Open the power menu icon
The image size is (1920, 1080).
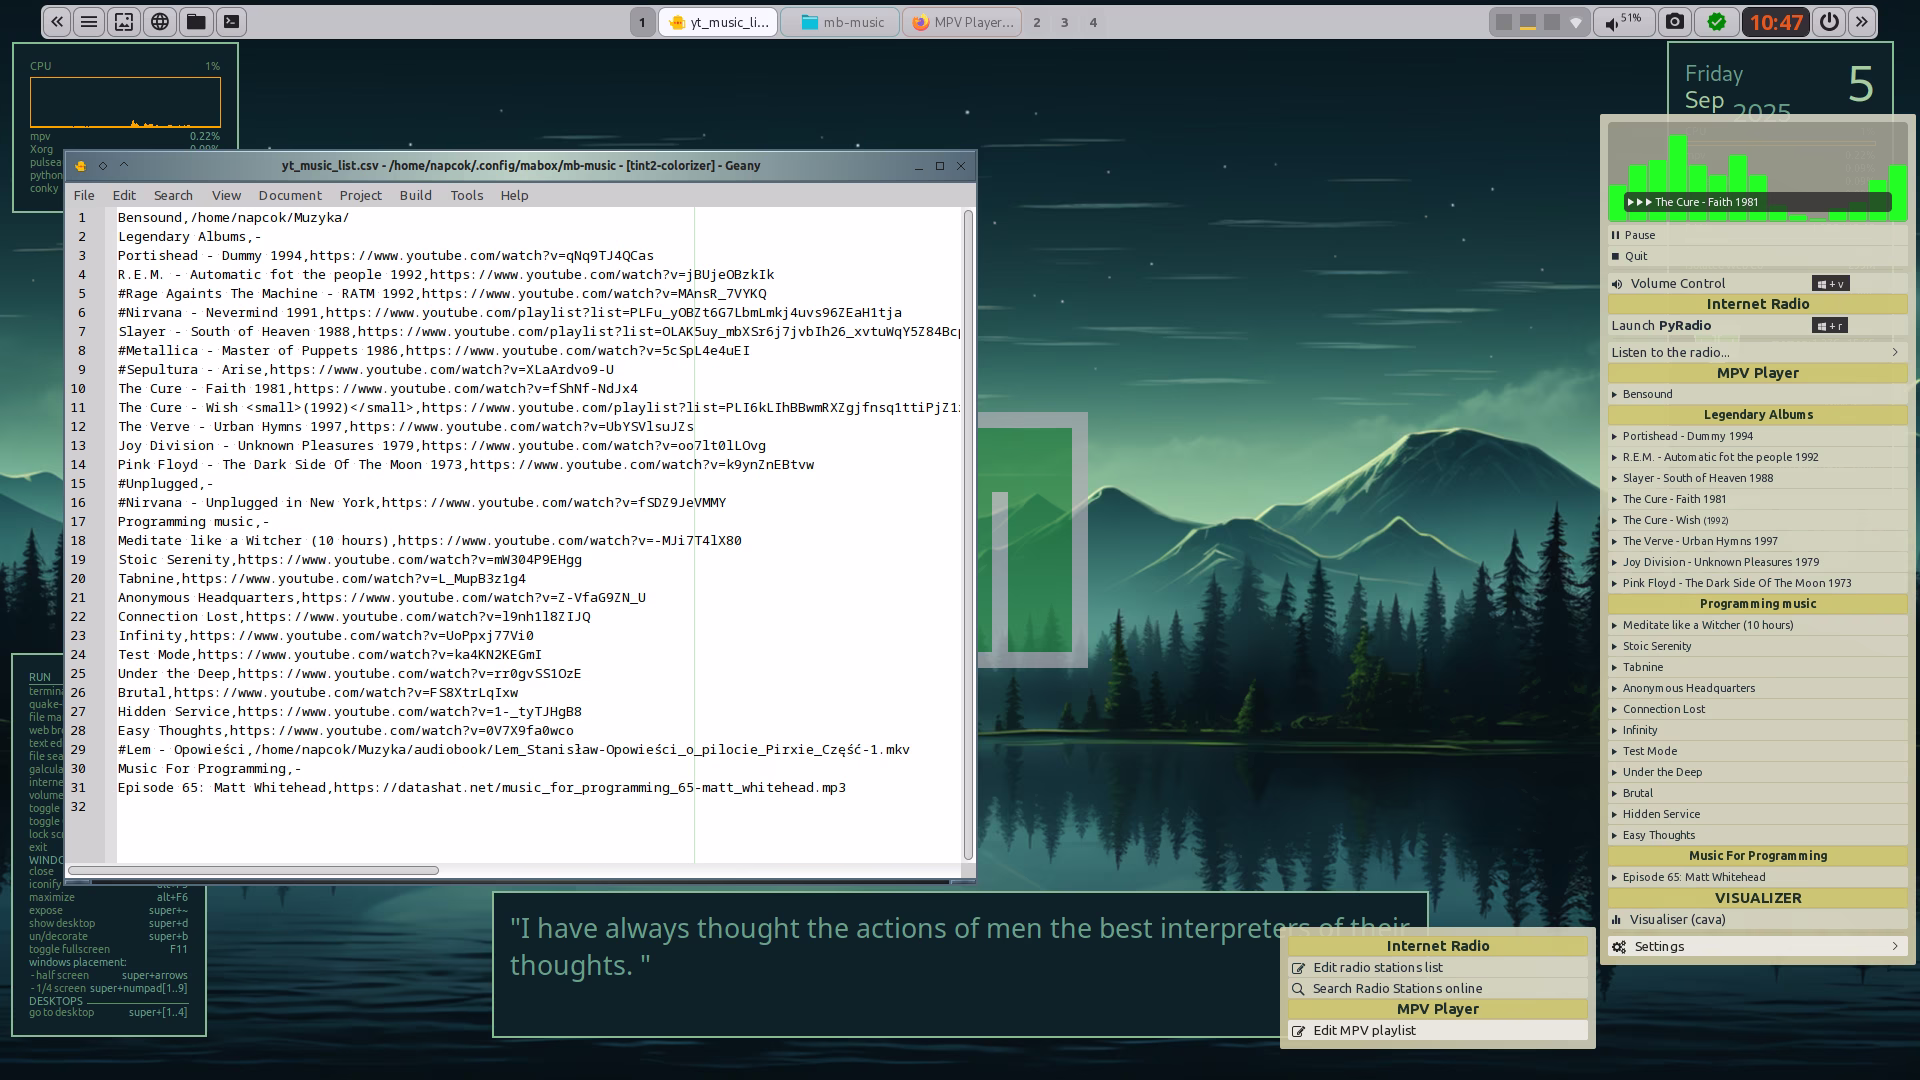1829,22
